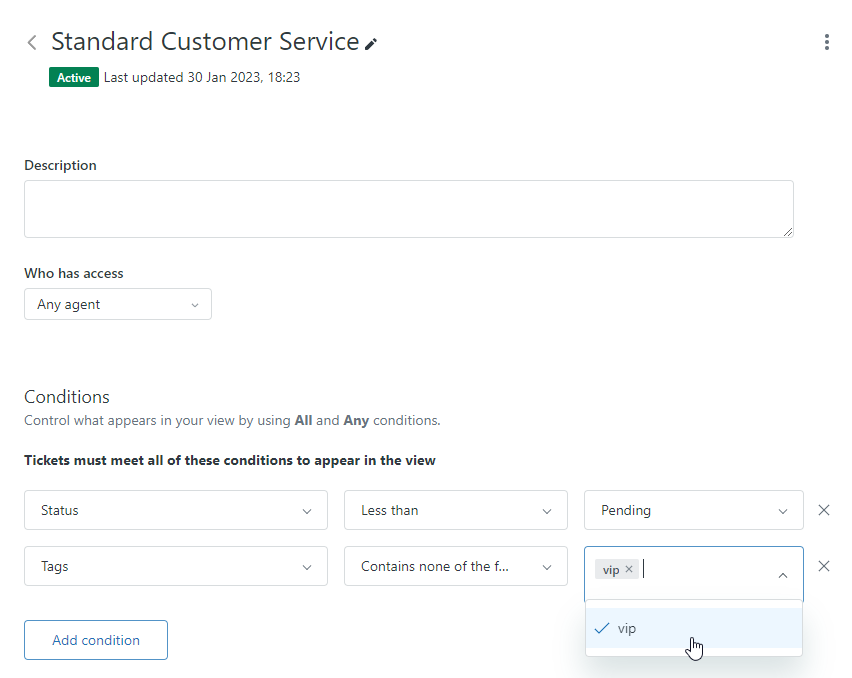Image resolution: width=852 pixels, height=678 pixels.
Task: Click the edit pencil next to the view title
Action: [x=372, y=42]
